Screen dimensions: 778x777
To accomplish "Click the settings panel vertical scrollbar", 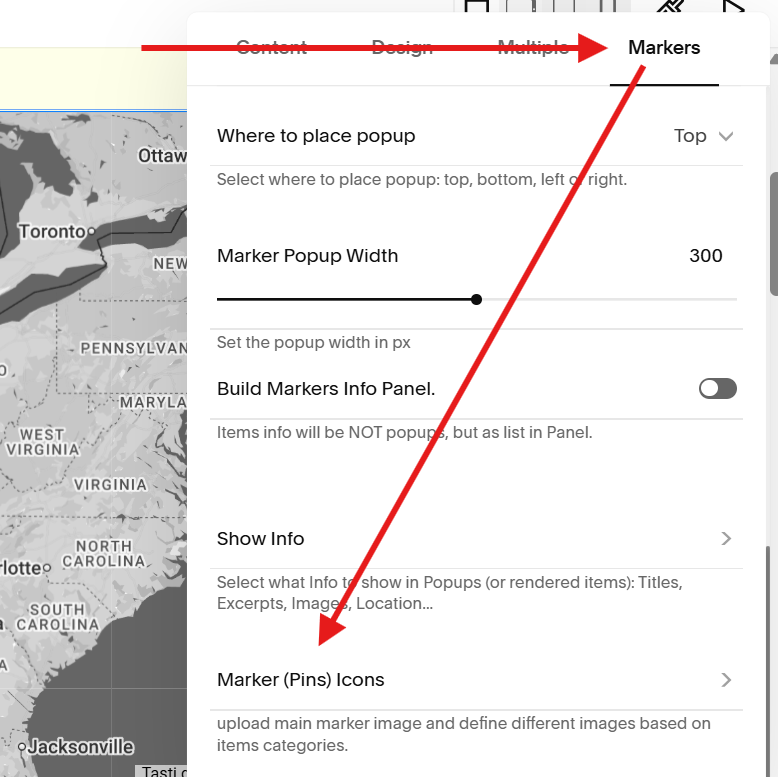I will point(774,234).
